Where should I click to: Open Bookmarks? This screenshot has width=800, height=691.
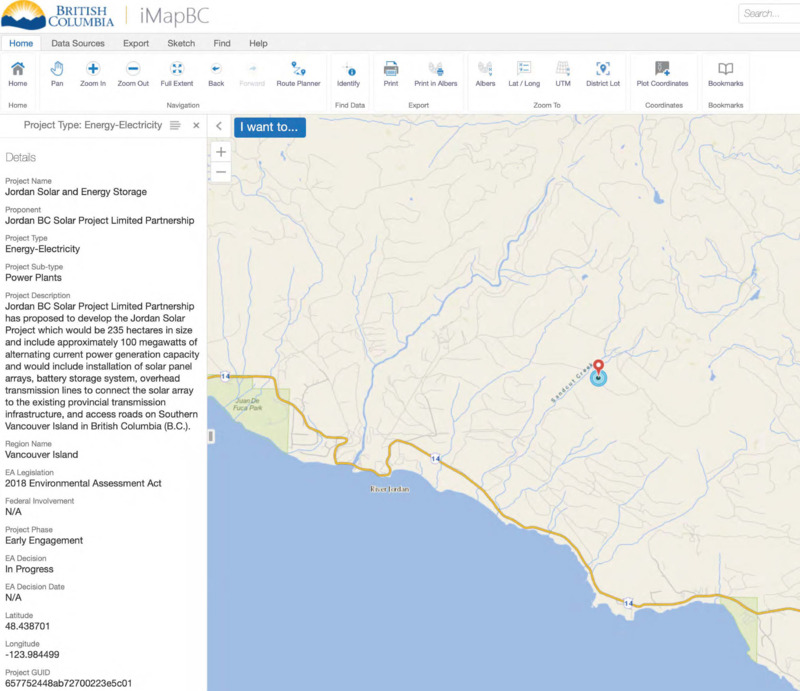(726, 74)
